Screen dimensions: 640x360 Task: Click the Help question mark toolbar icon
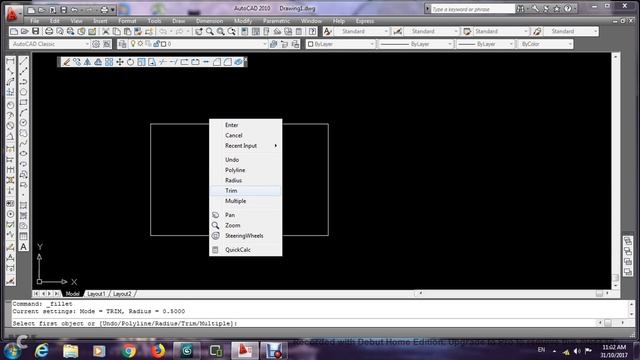(x=312, y=31)
